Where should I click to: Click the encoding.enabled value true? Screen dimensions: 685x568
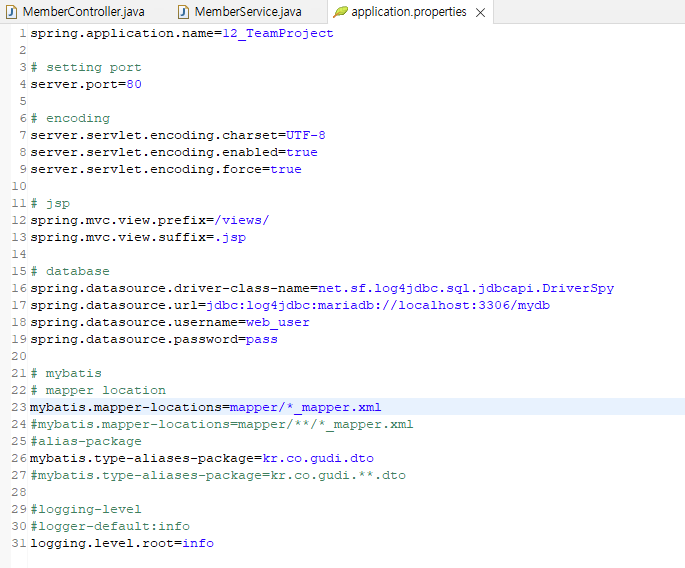pyautogui.click(x=302, y=152)
